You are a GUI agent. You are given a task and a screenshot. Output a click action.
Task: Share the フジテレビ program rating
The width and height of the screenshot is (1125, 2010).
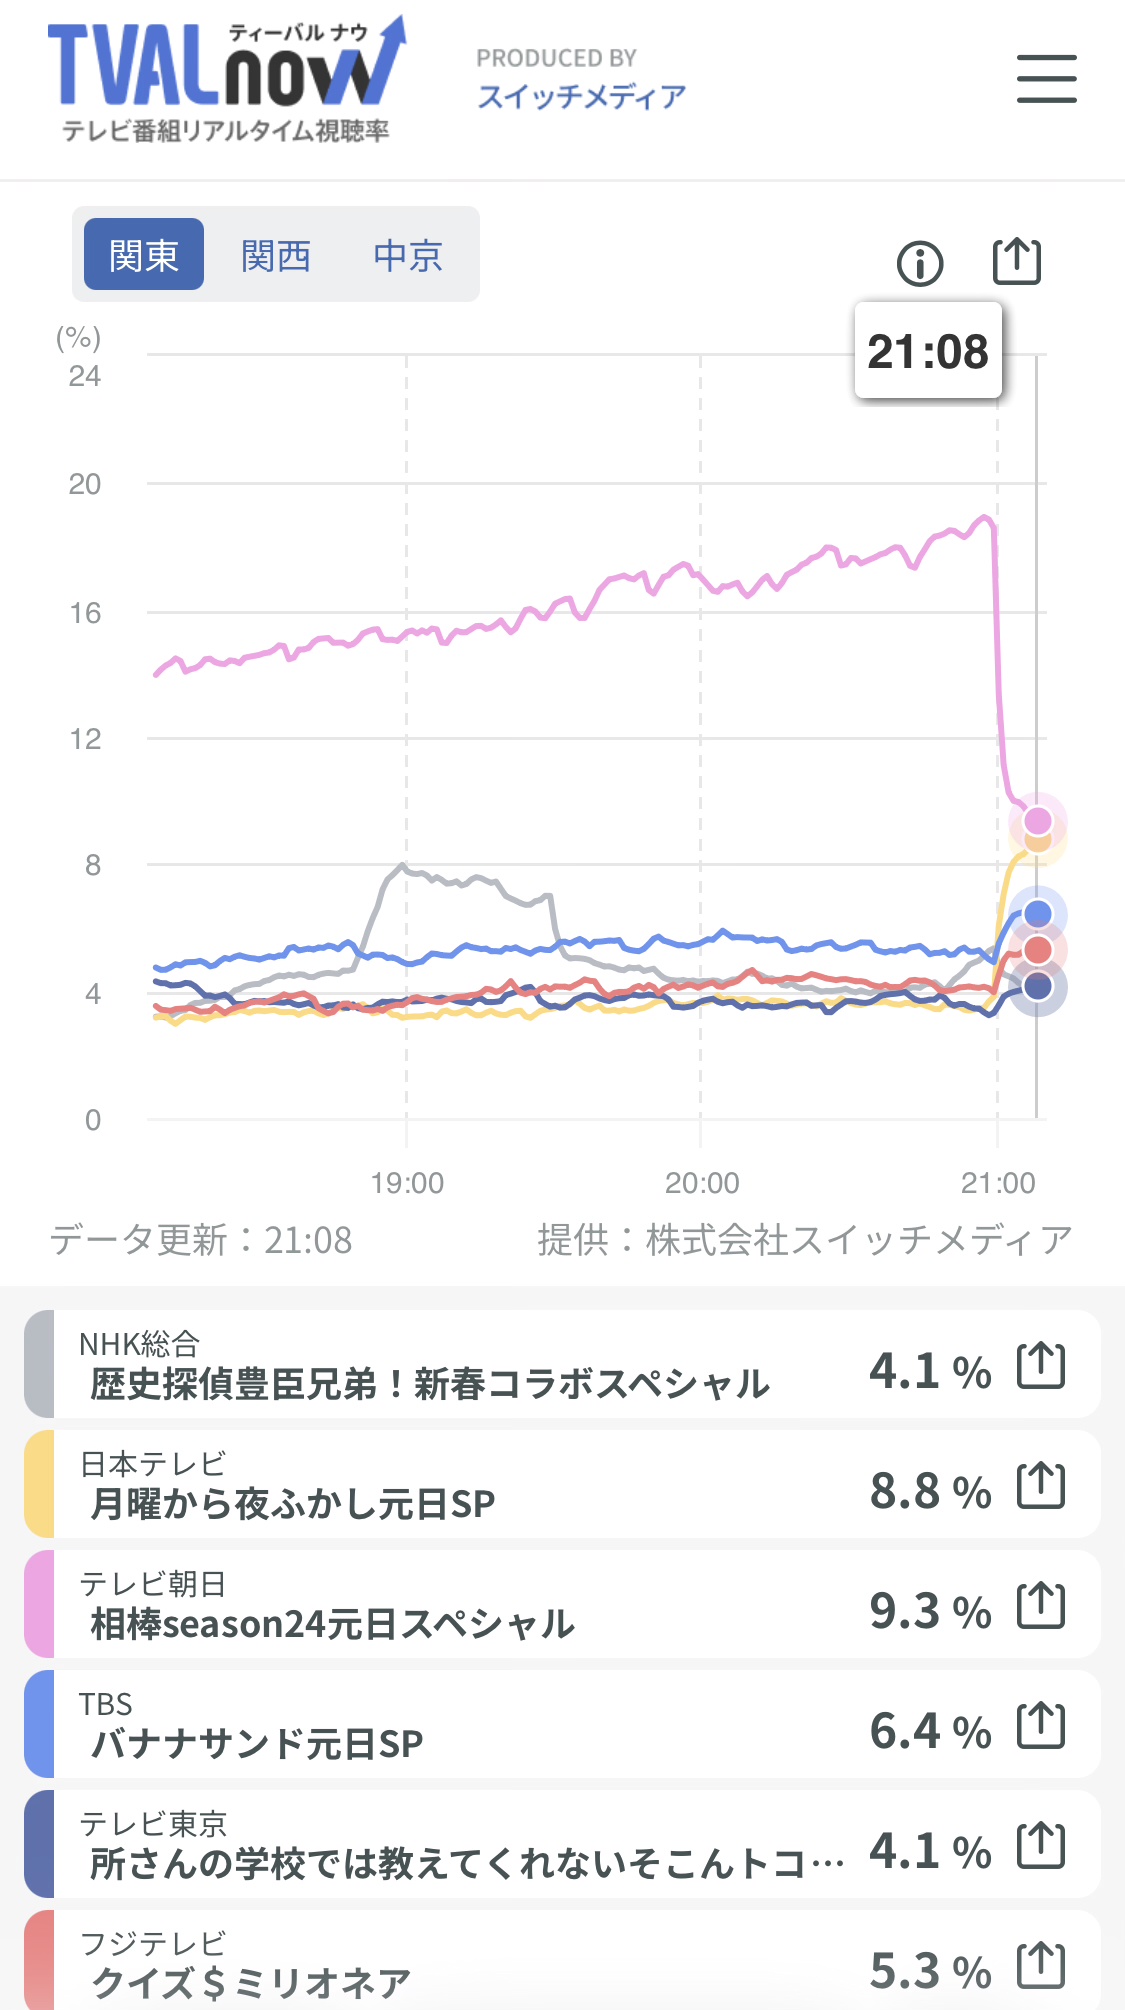1041,1966
